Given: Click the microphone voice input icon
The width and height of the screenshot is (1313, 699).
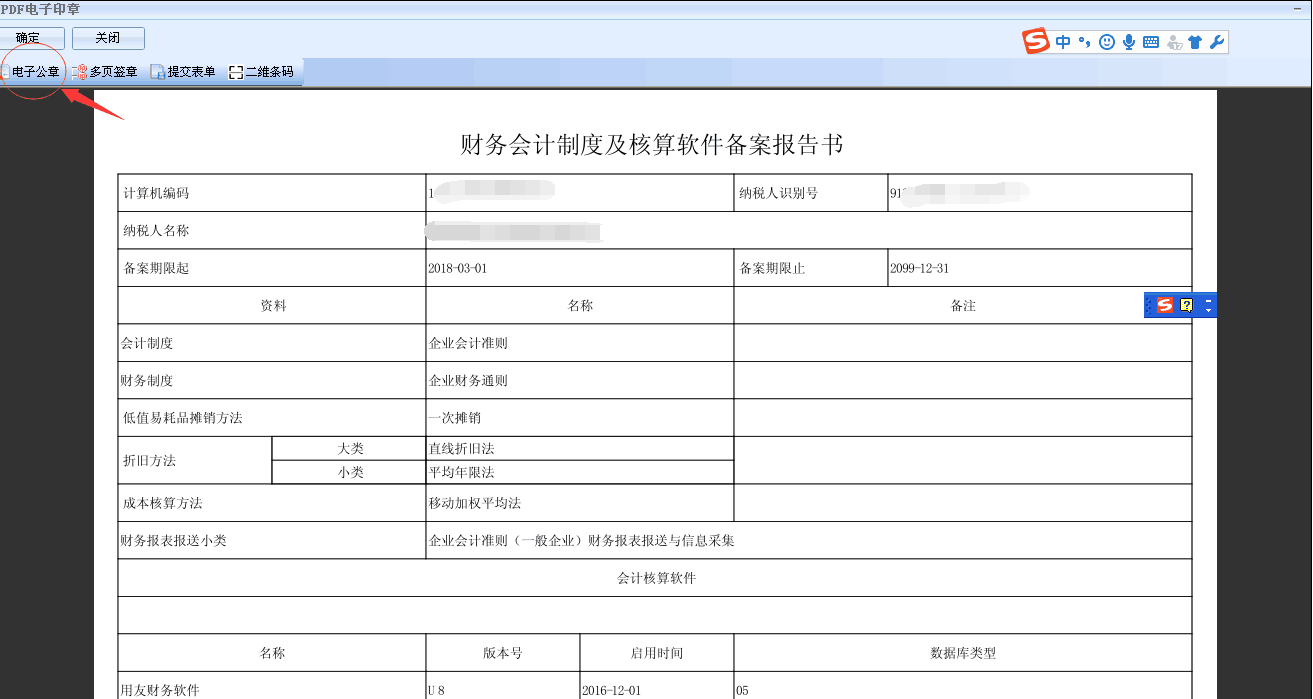Looking at the screenshot, I should click(1129, 42).
